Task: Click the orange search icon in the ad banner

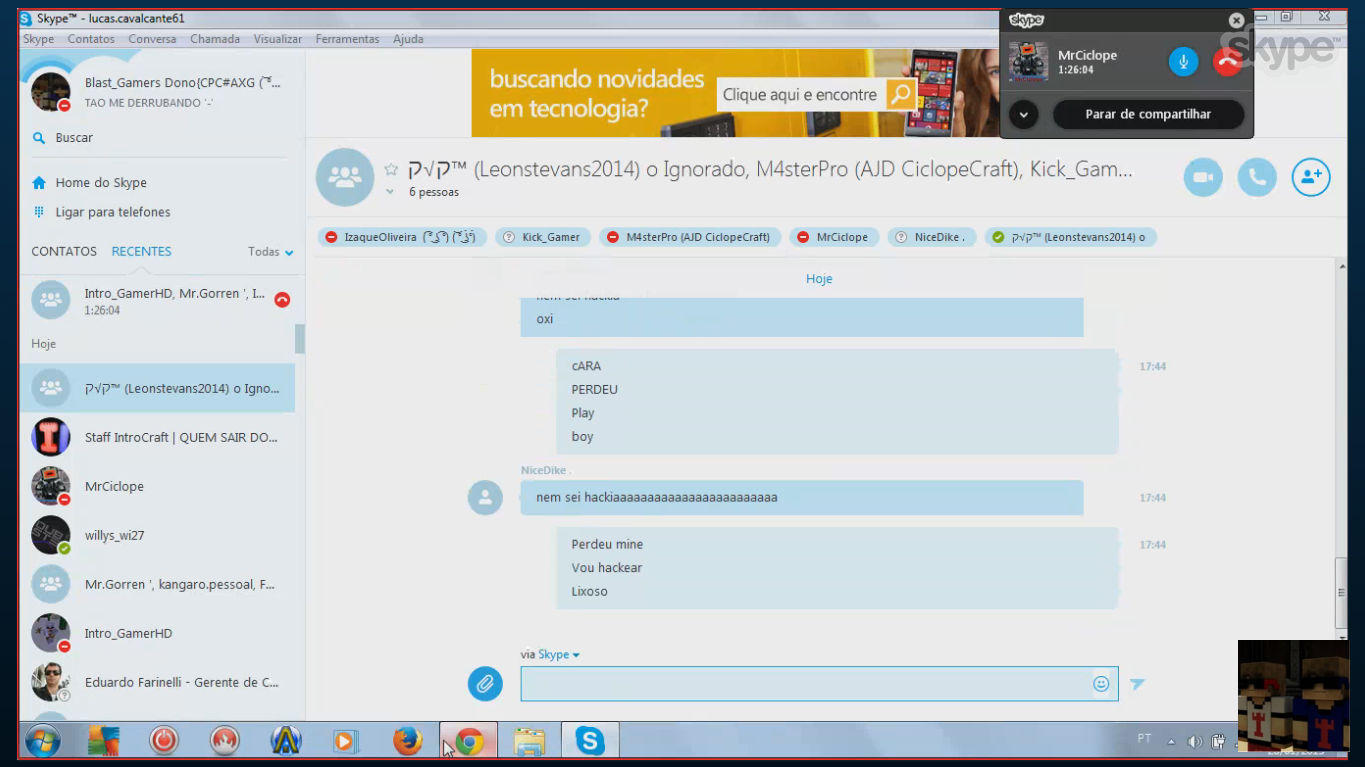Action: point(902,95)
